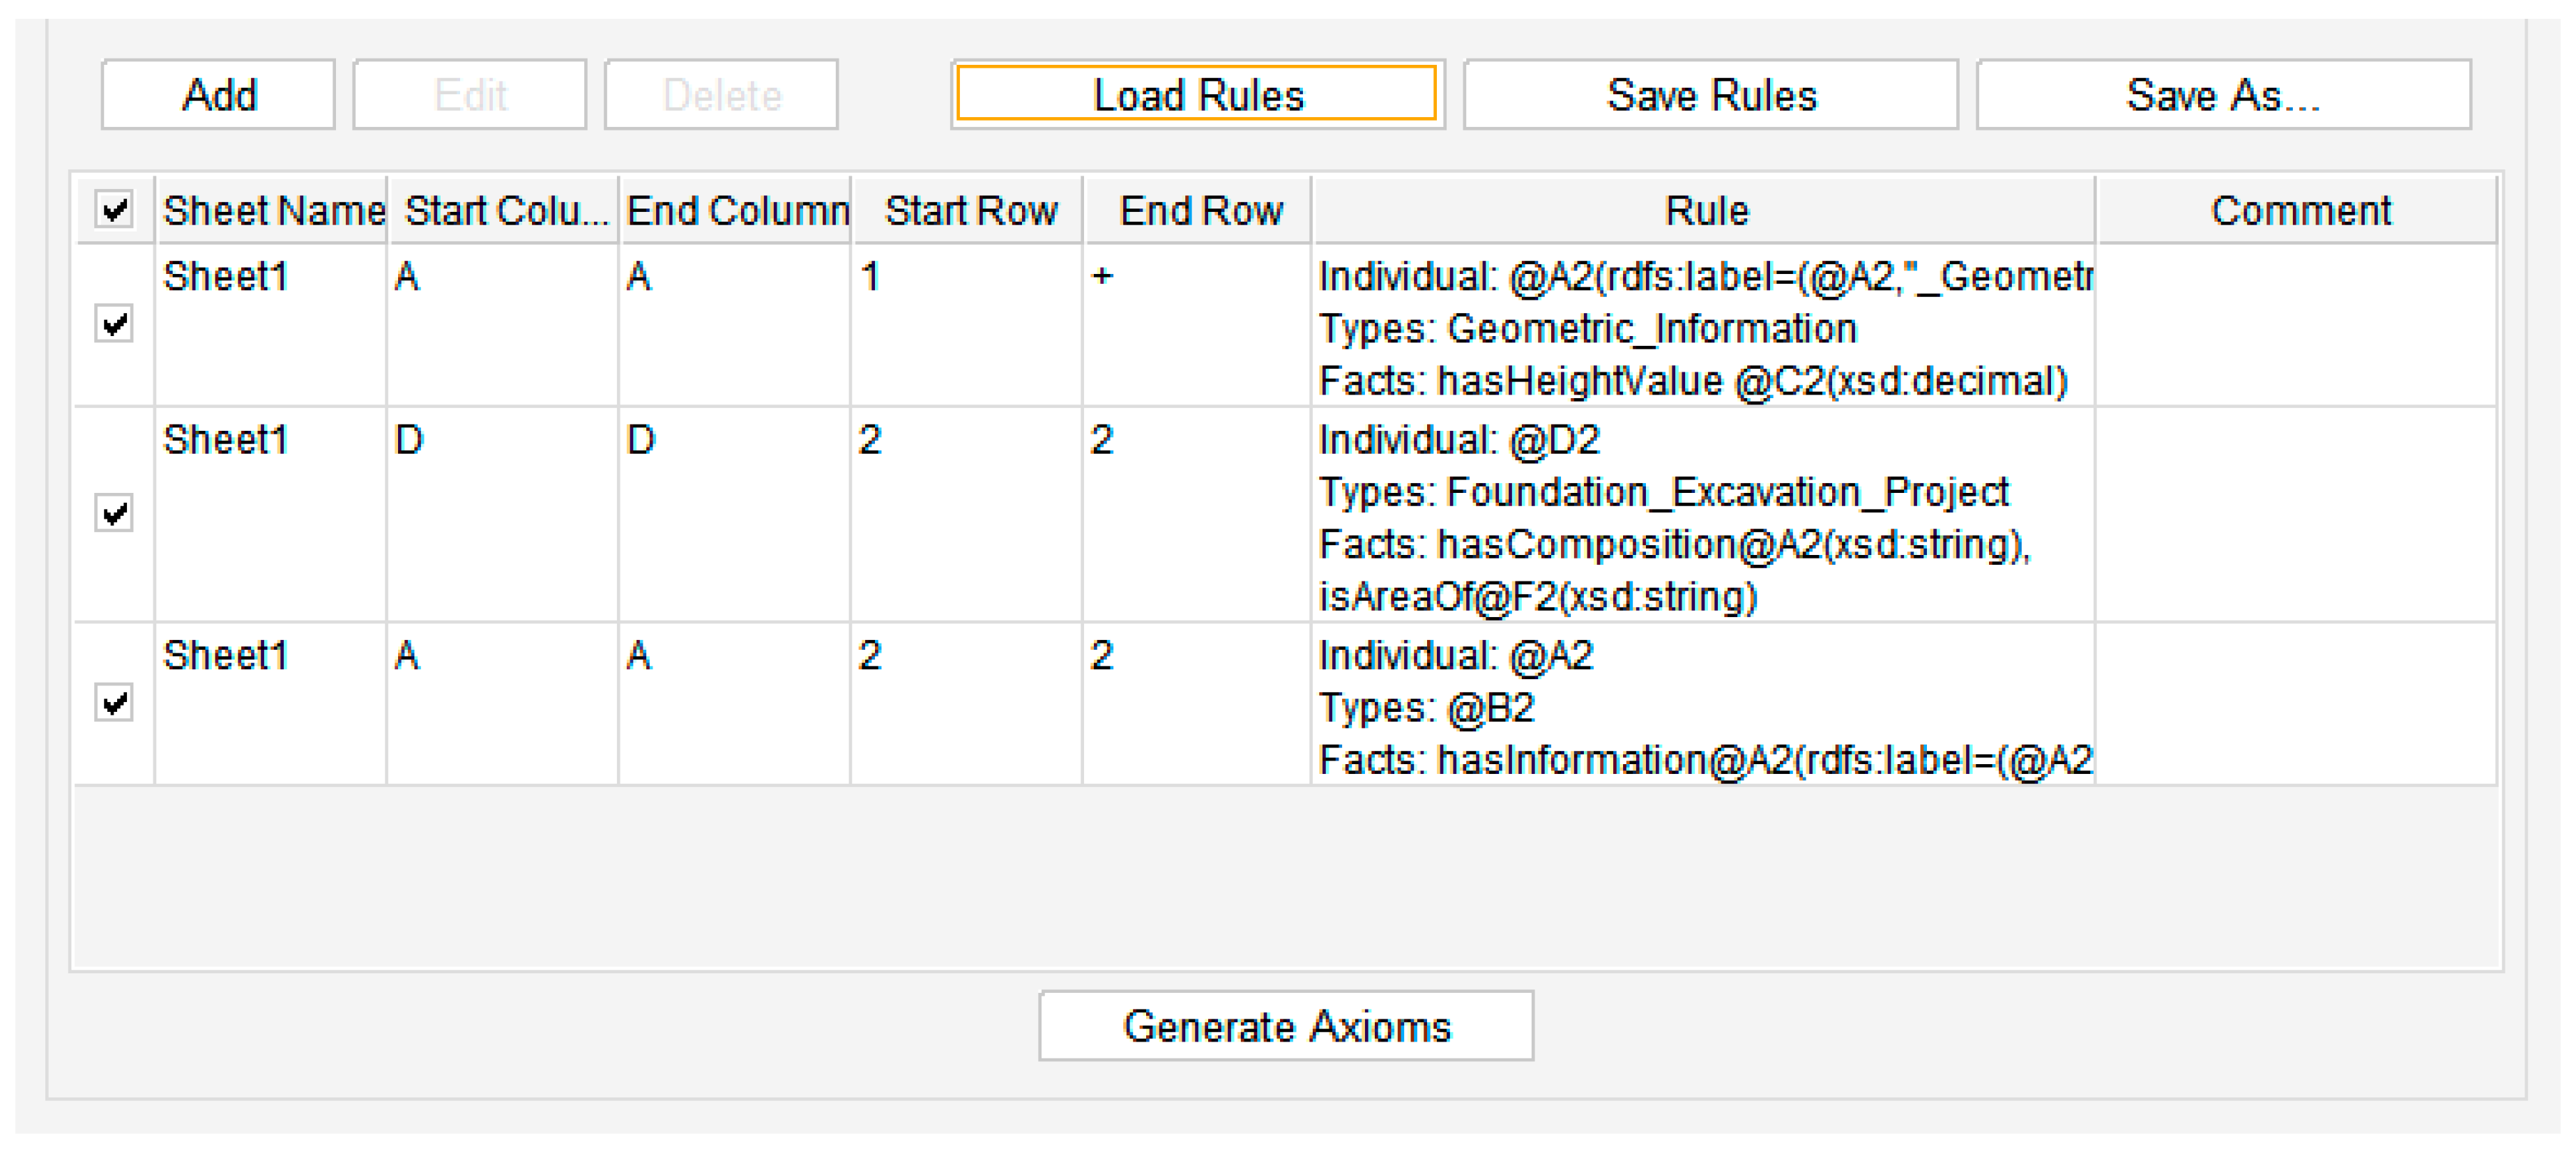Click the Start Column header

504,210
